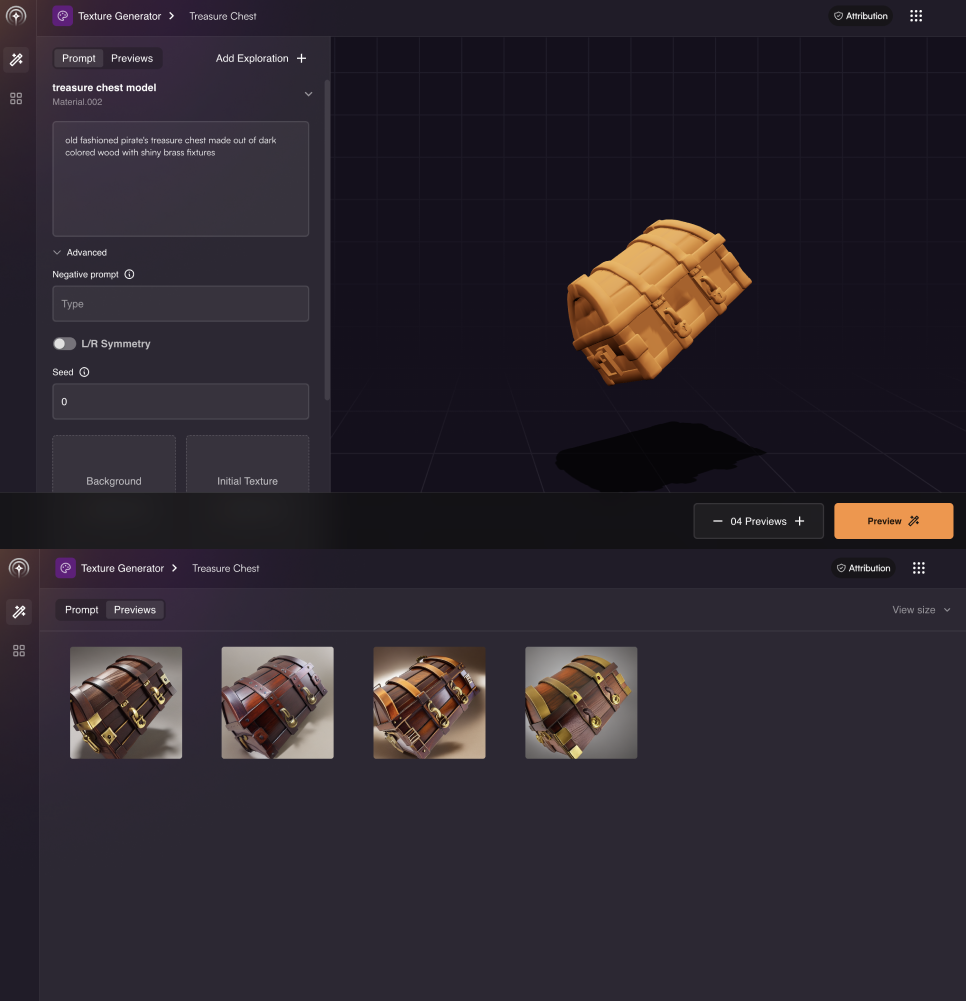The image size is (966, 1001).
Task: Open the apps grid menu in lower window
Action: coord(919,568)
